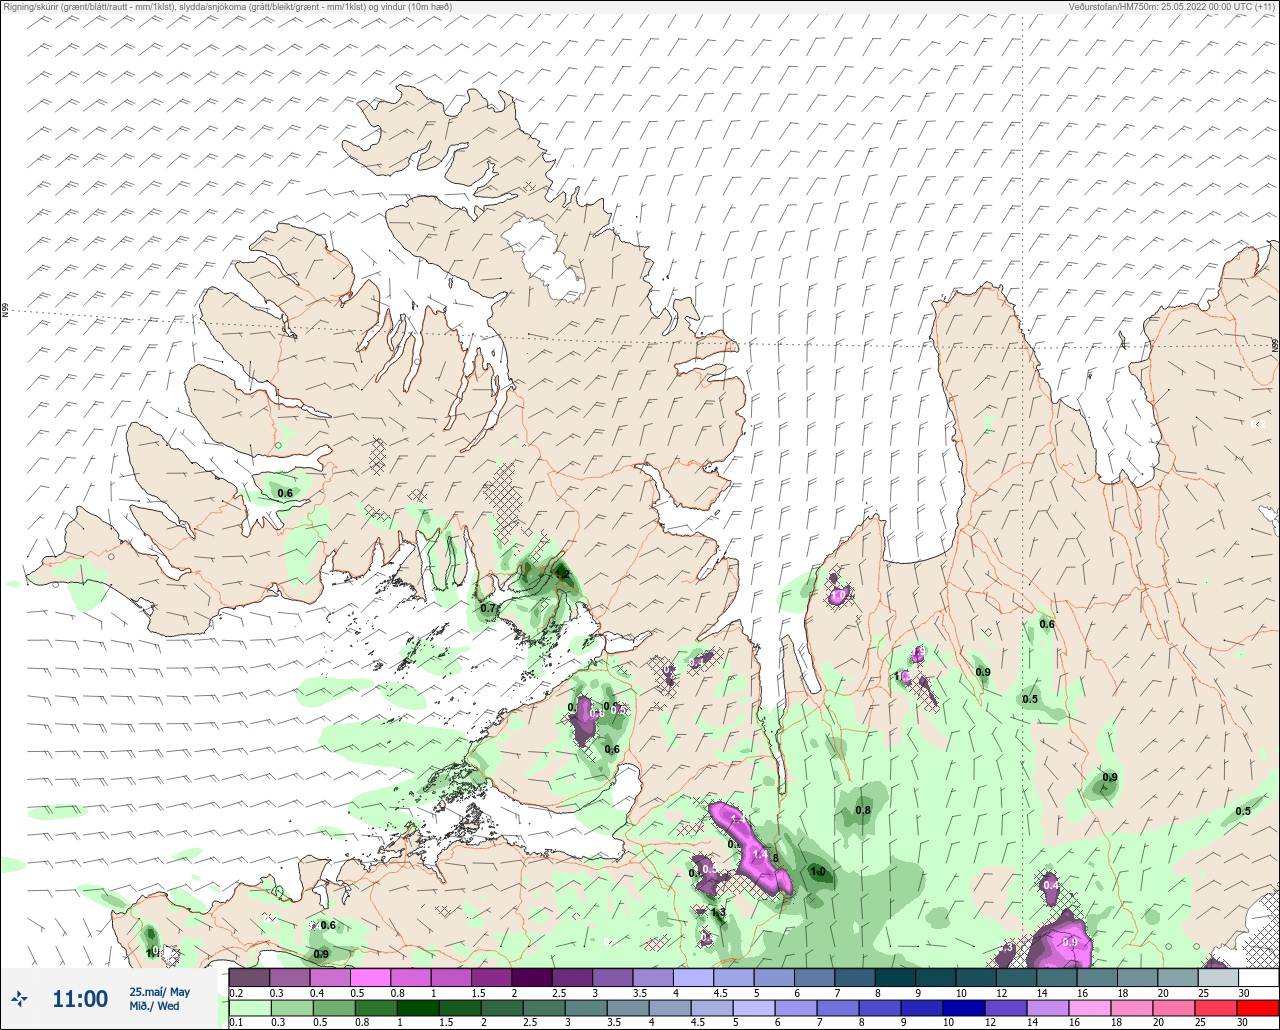Screen dimensions: 1280x1030
Task: Select the dark purple 2 swatch in the upper legend
Action: [531, 977]
